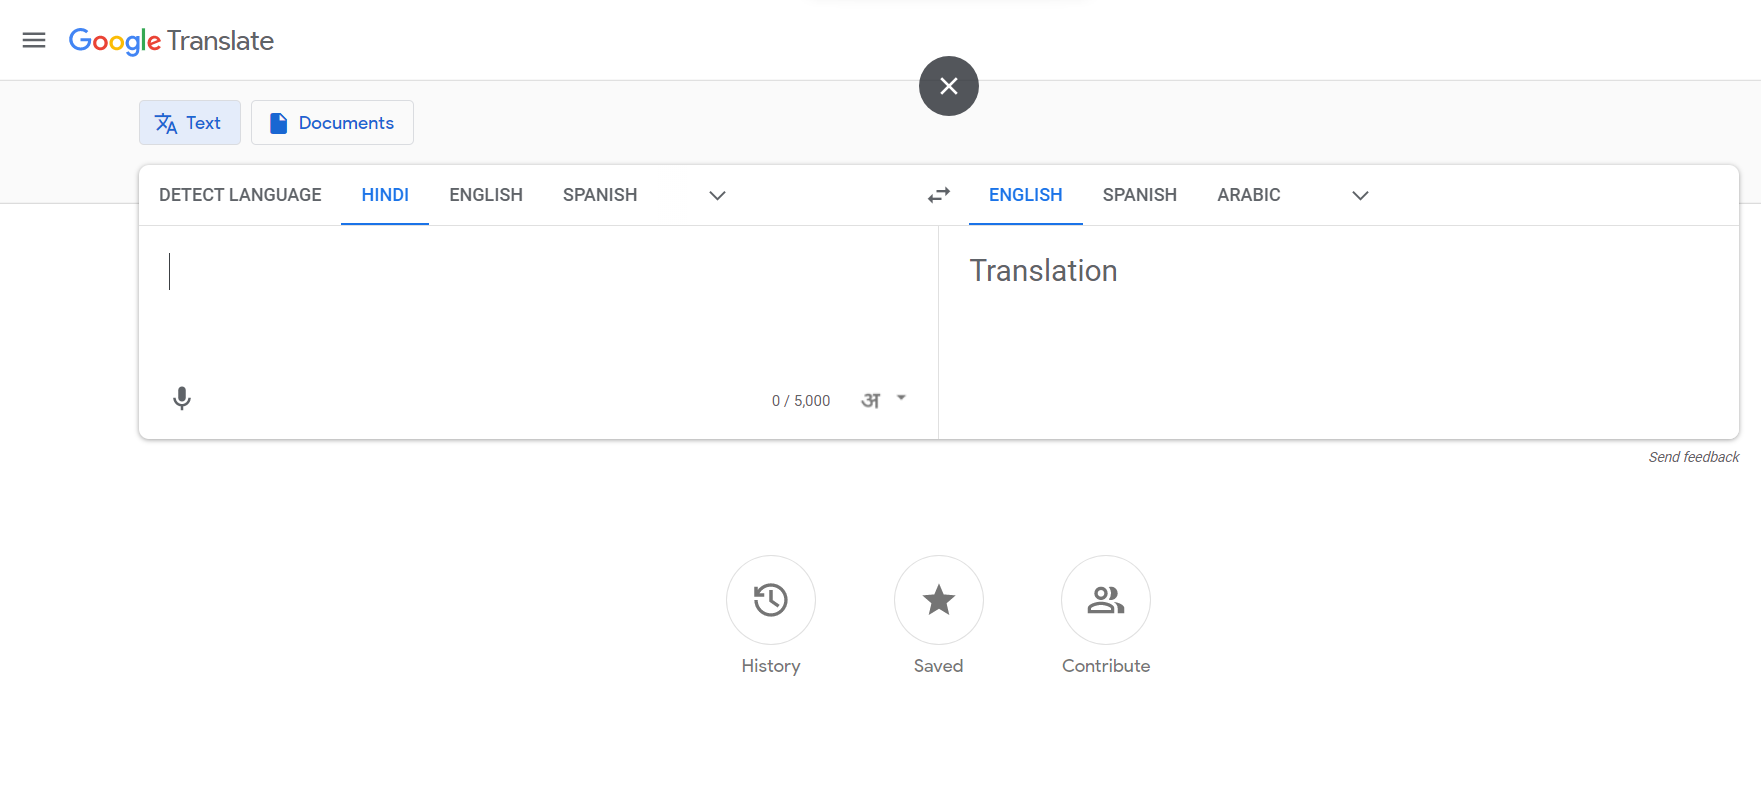Open translation History
This screenshot has width=1761, height=798.
pos(771,600)
